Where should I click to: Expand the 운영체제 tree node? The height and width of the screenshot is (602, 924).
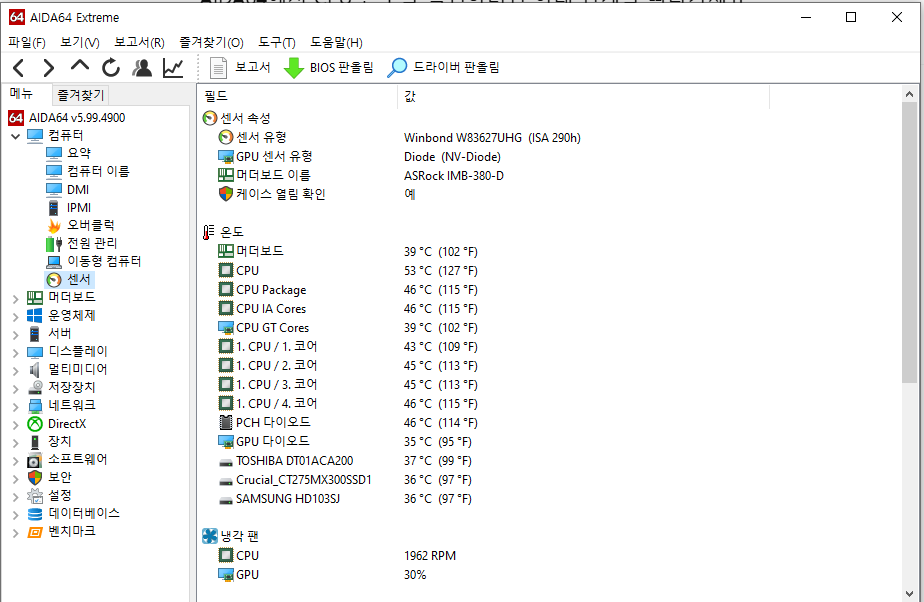15,316
